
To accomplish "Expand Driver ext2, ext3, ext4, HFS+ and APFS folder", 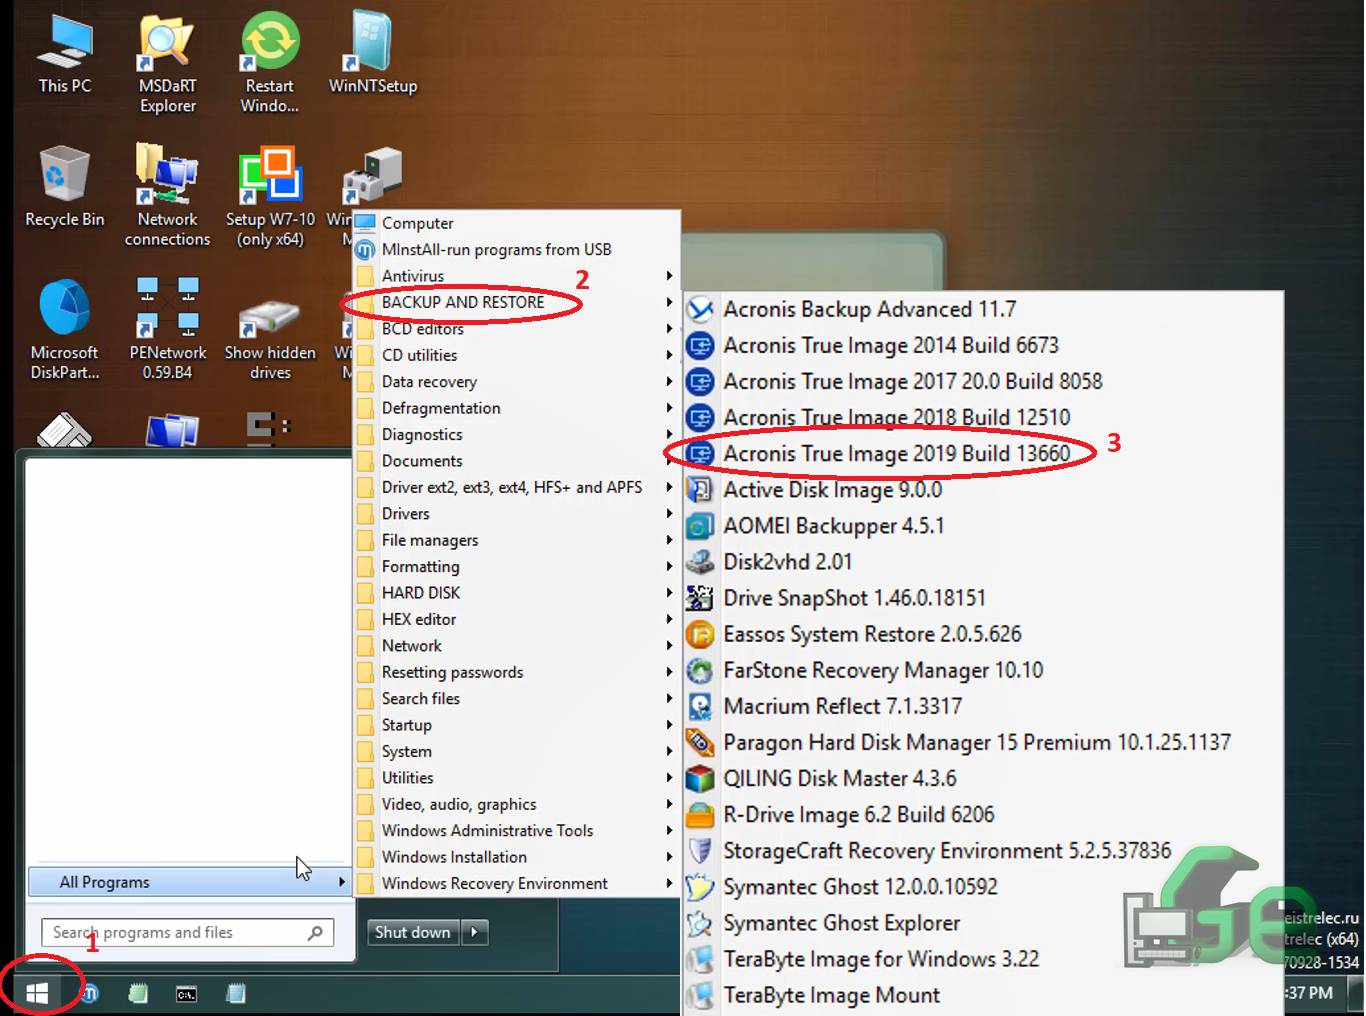I will point(516,487).
